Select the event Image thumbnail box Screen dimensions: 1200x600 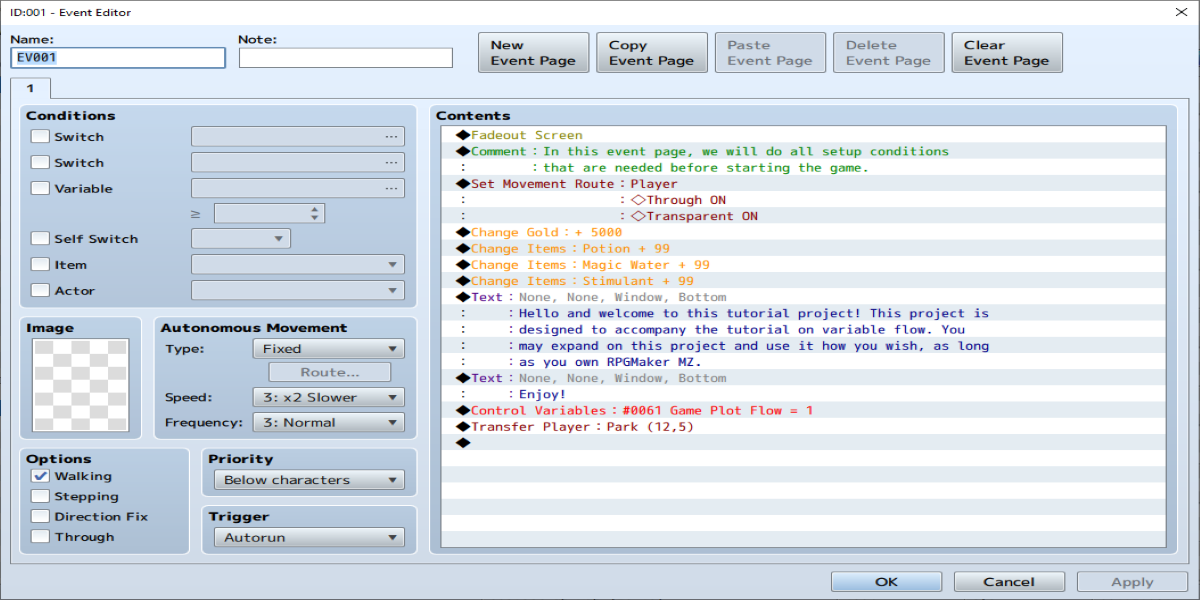[x=81, y=387]
